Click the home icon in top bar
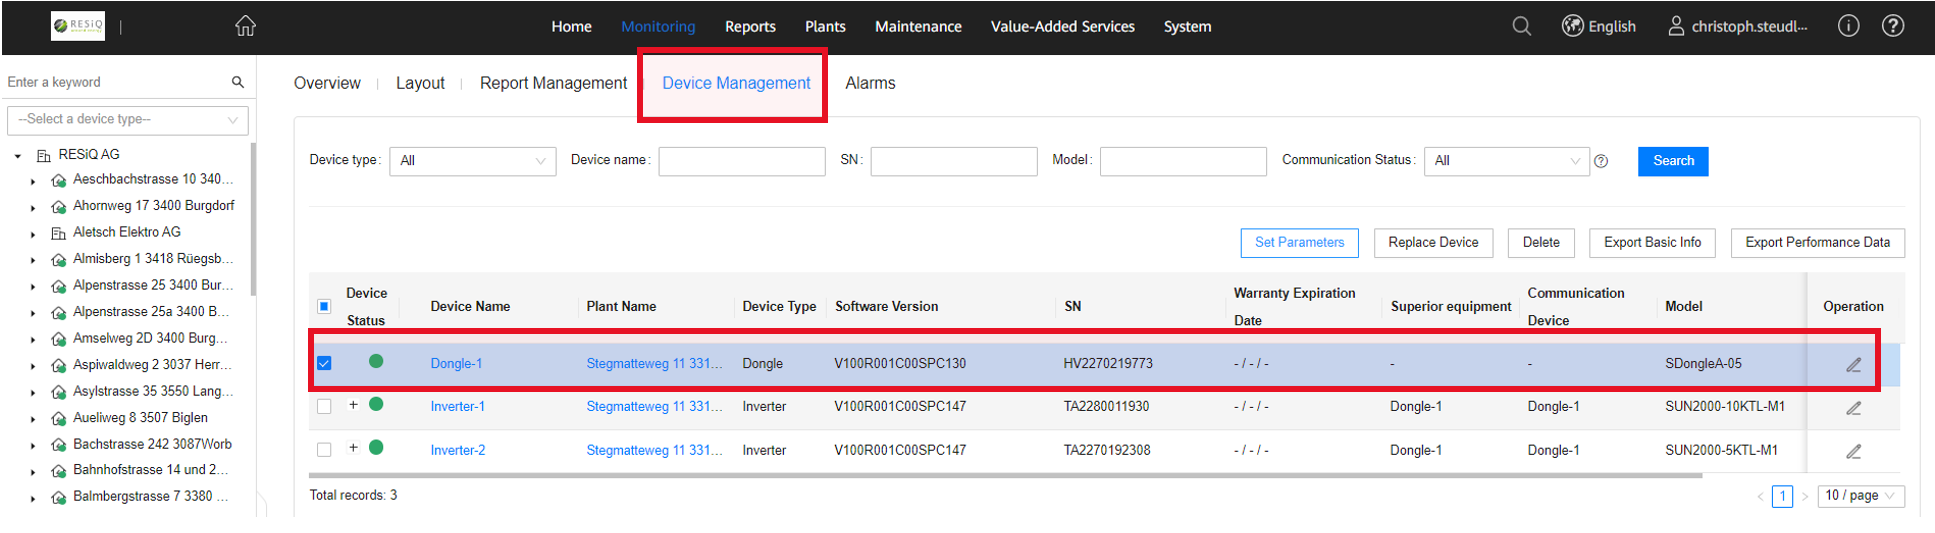The height and width of the screenshot is (533, 1935). click(245, 26)
